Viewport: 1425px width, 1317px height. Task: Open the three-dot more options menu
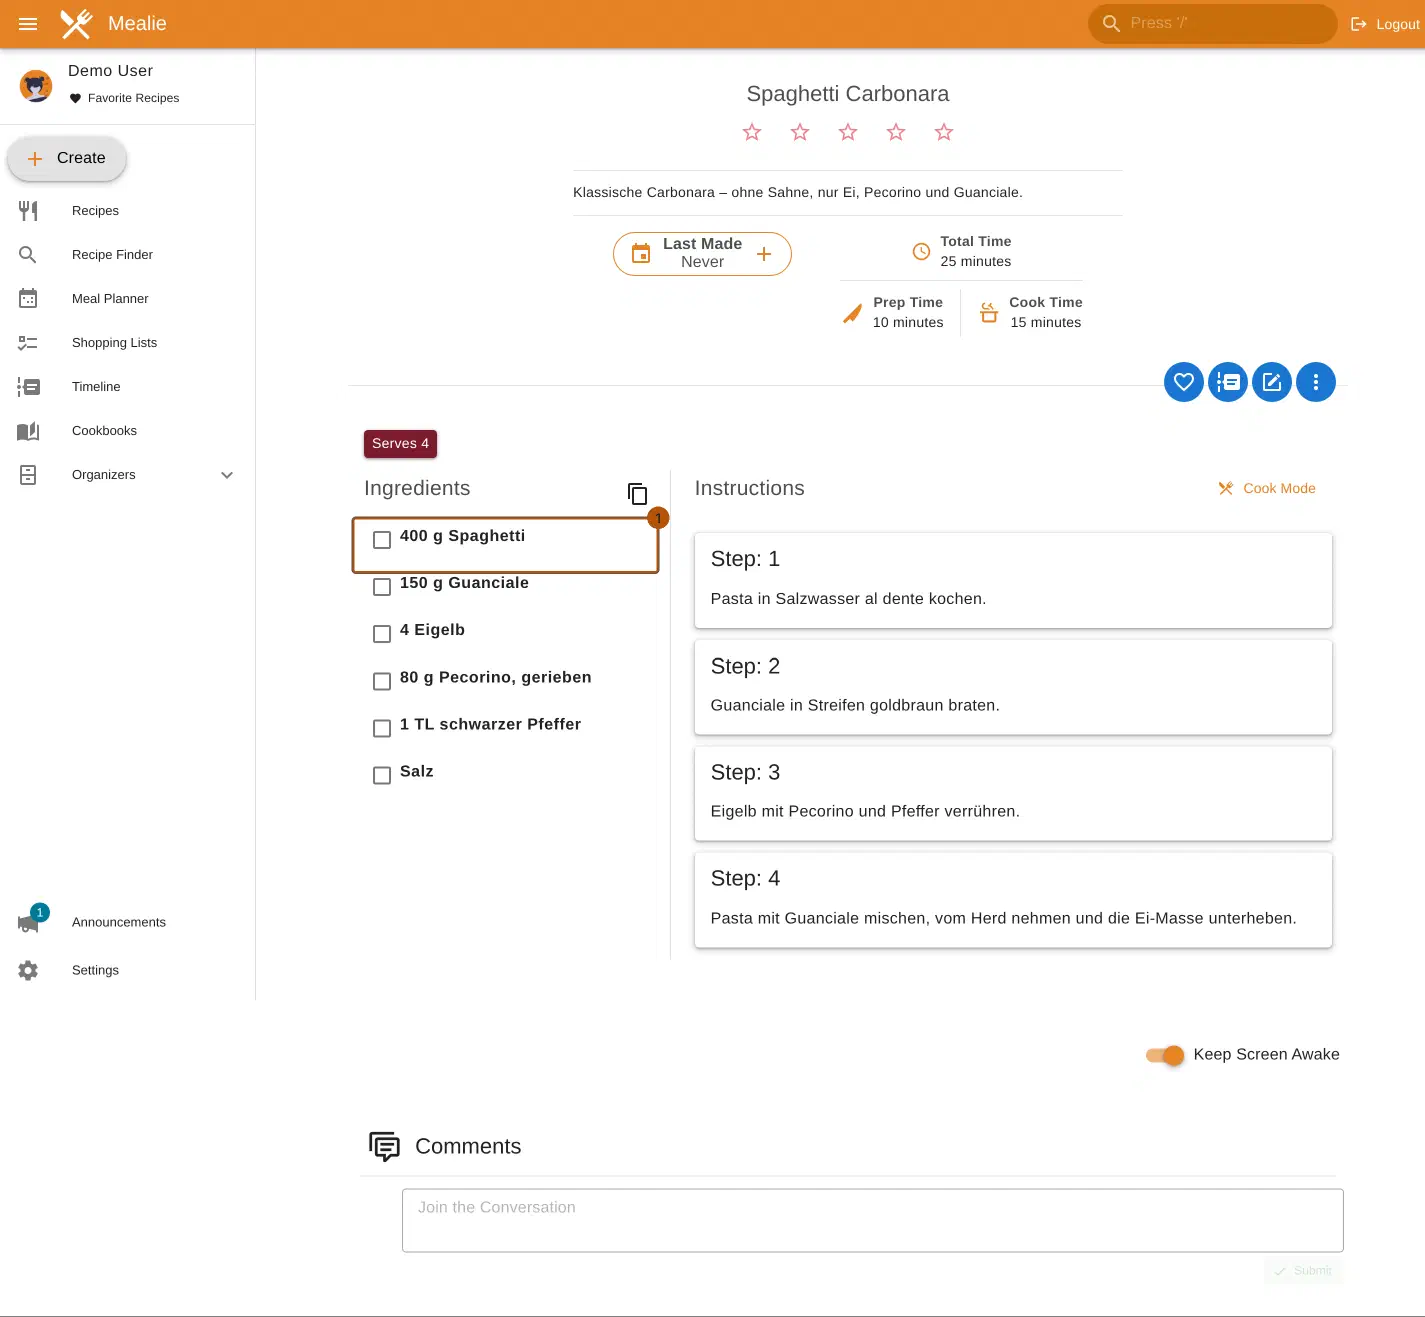click(x=1316, y=382)
